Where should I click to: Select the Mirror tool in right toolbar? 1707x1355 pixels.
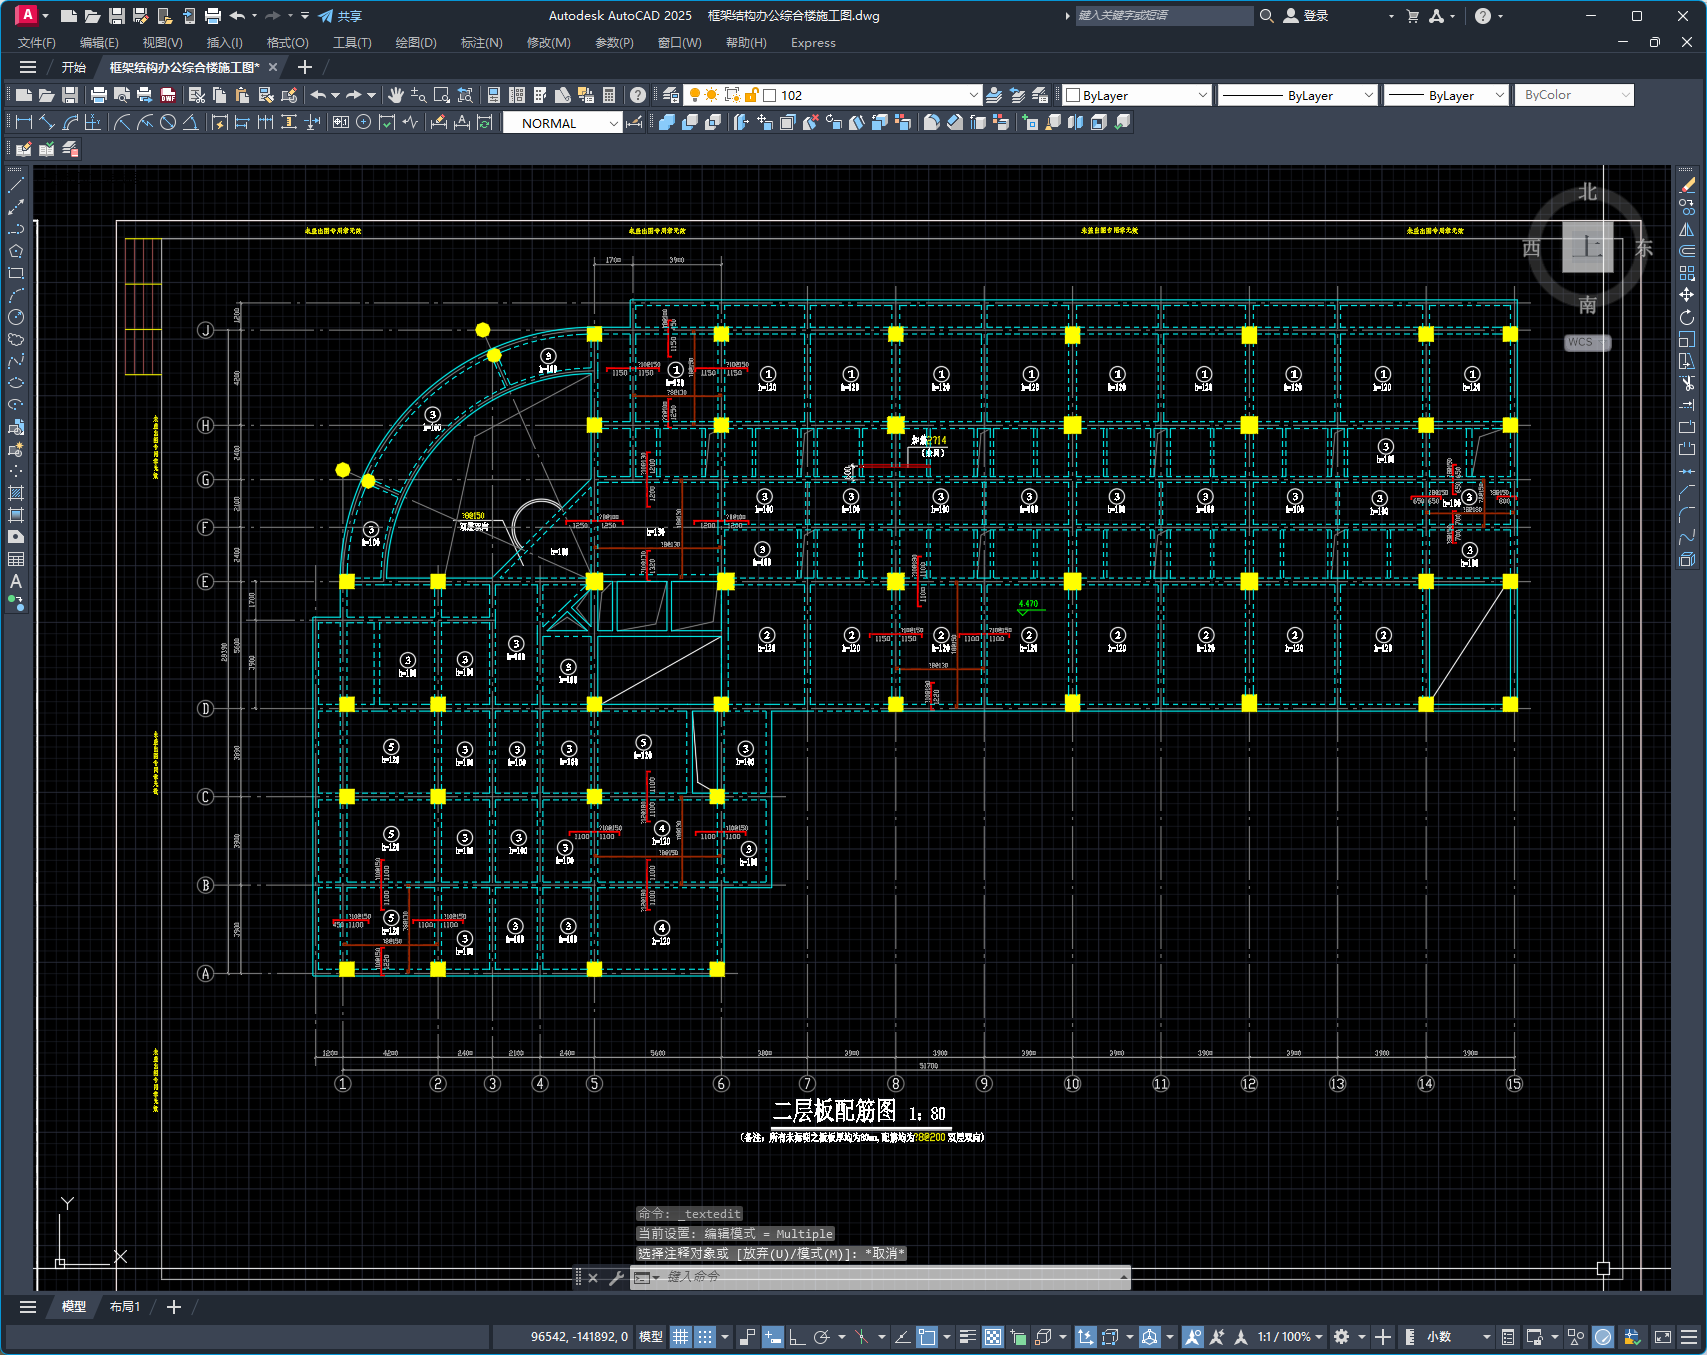coord(1687,229)
